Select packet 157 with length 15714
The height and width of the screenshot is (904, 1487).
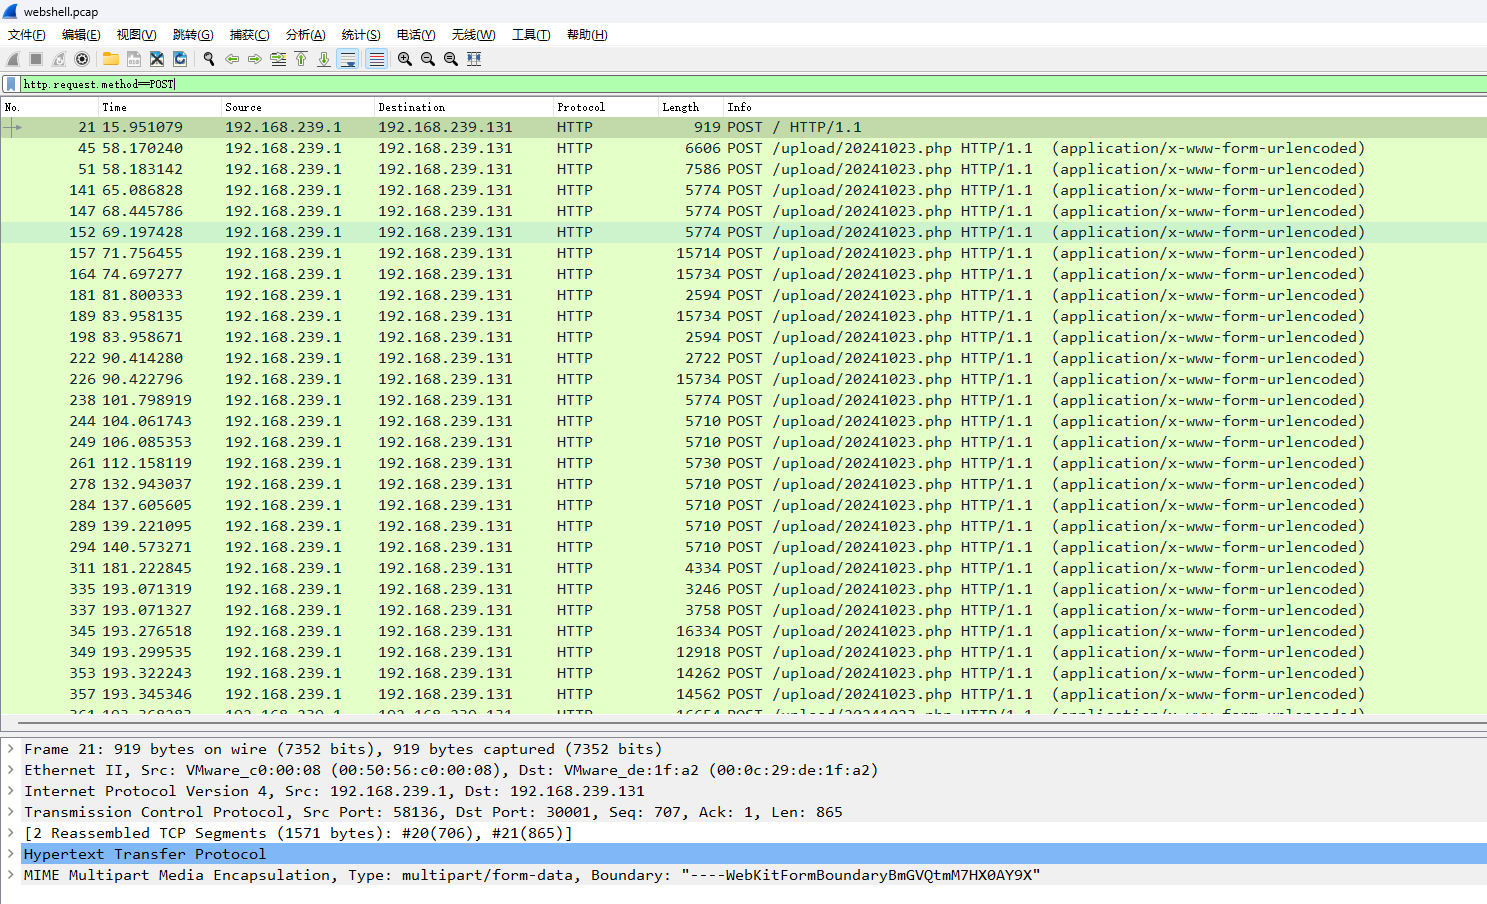tap(743, 253)
